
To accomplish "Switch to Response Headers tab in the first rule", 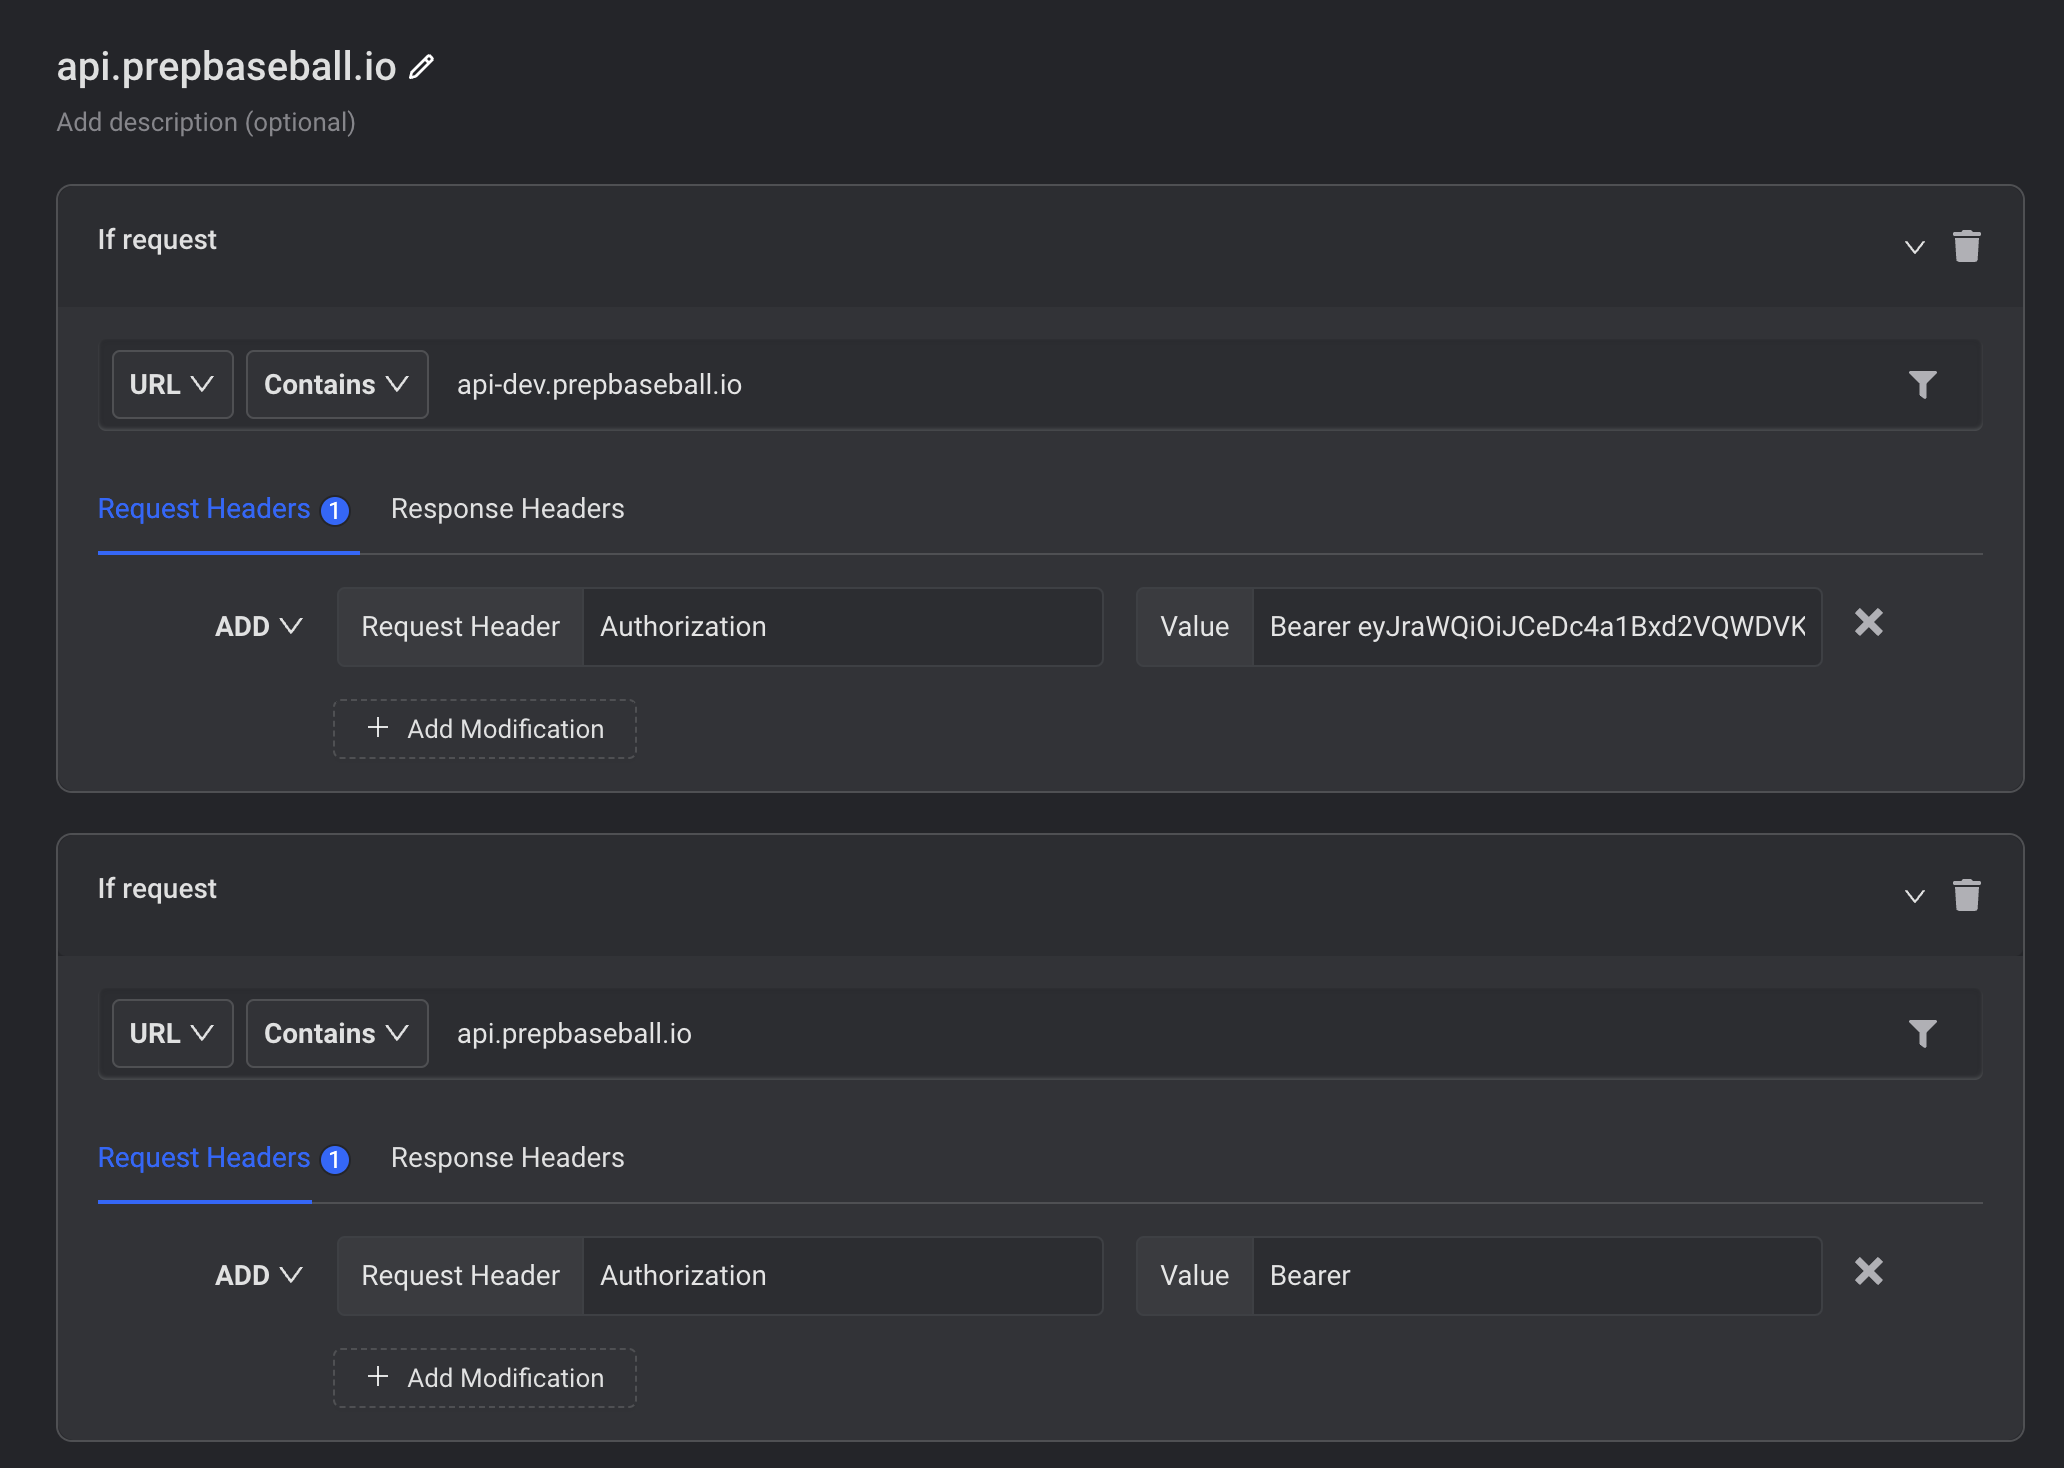I will [x=507, y=509].
